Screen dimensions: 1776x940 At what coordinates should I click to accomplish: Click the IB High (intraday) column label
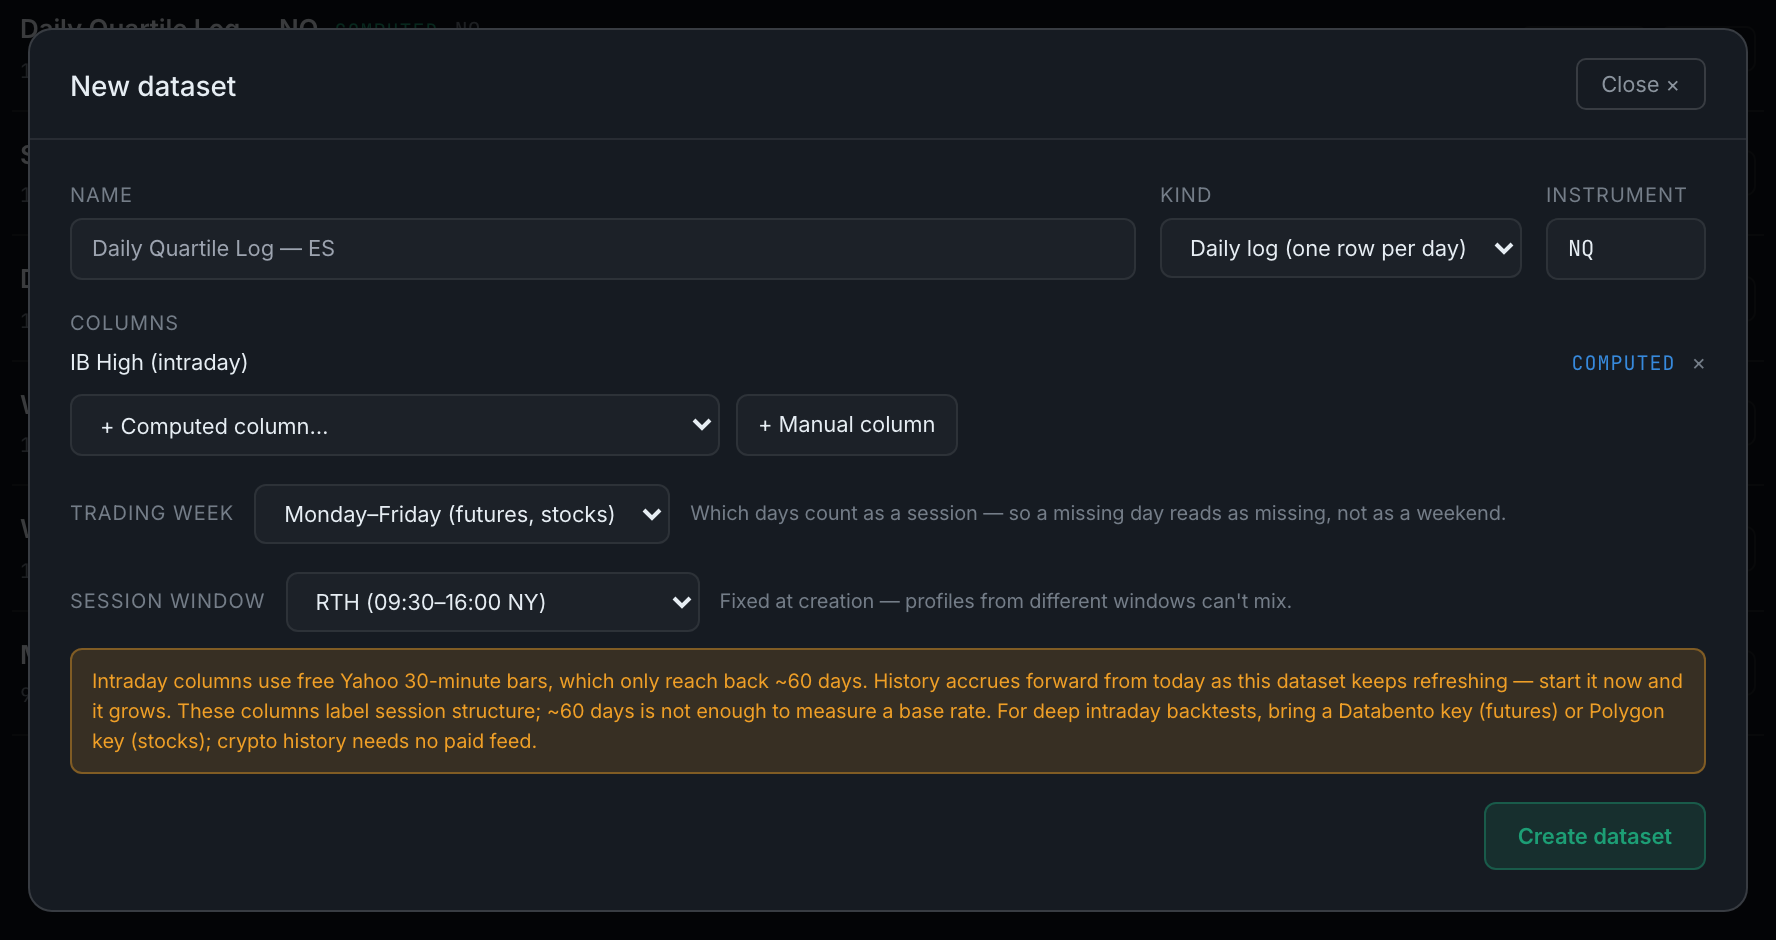pos(159,362)
